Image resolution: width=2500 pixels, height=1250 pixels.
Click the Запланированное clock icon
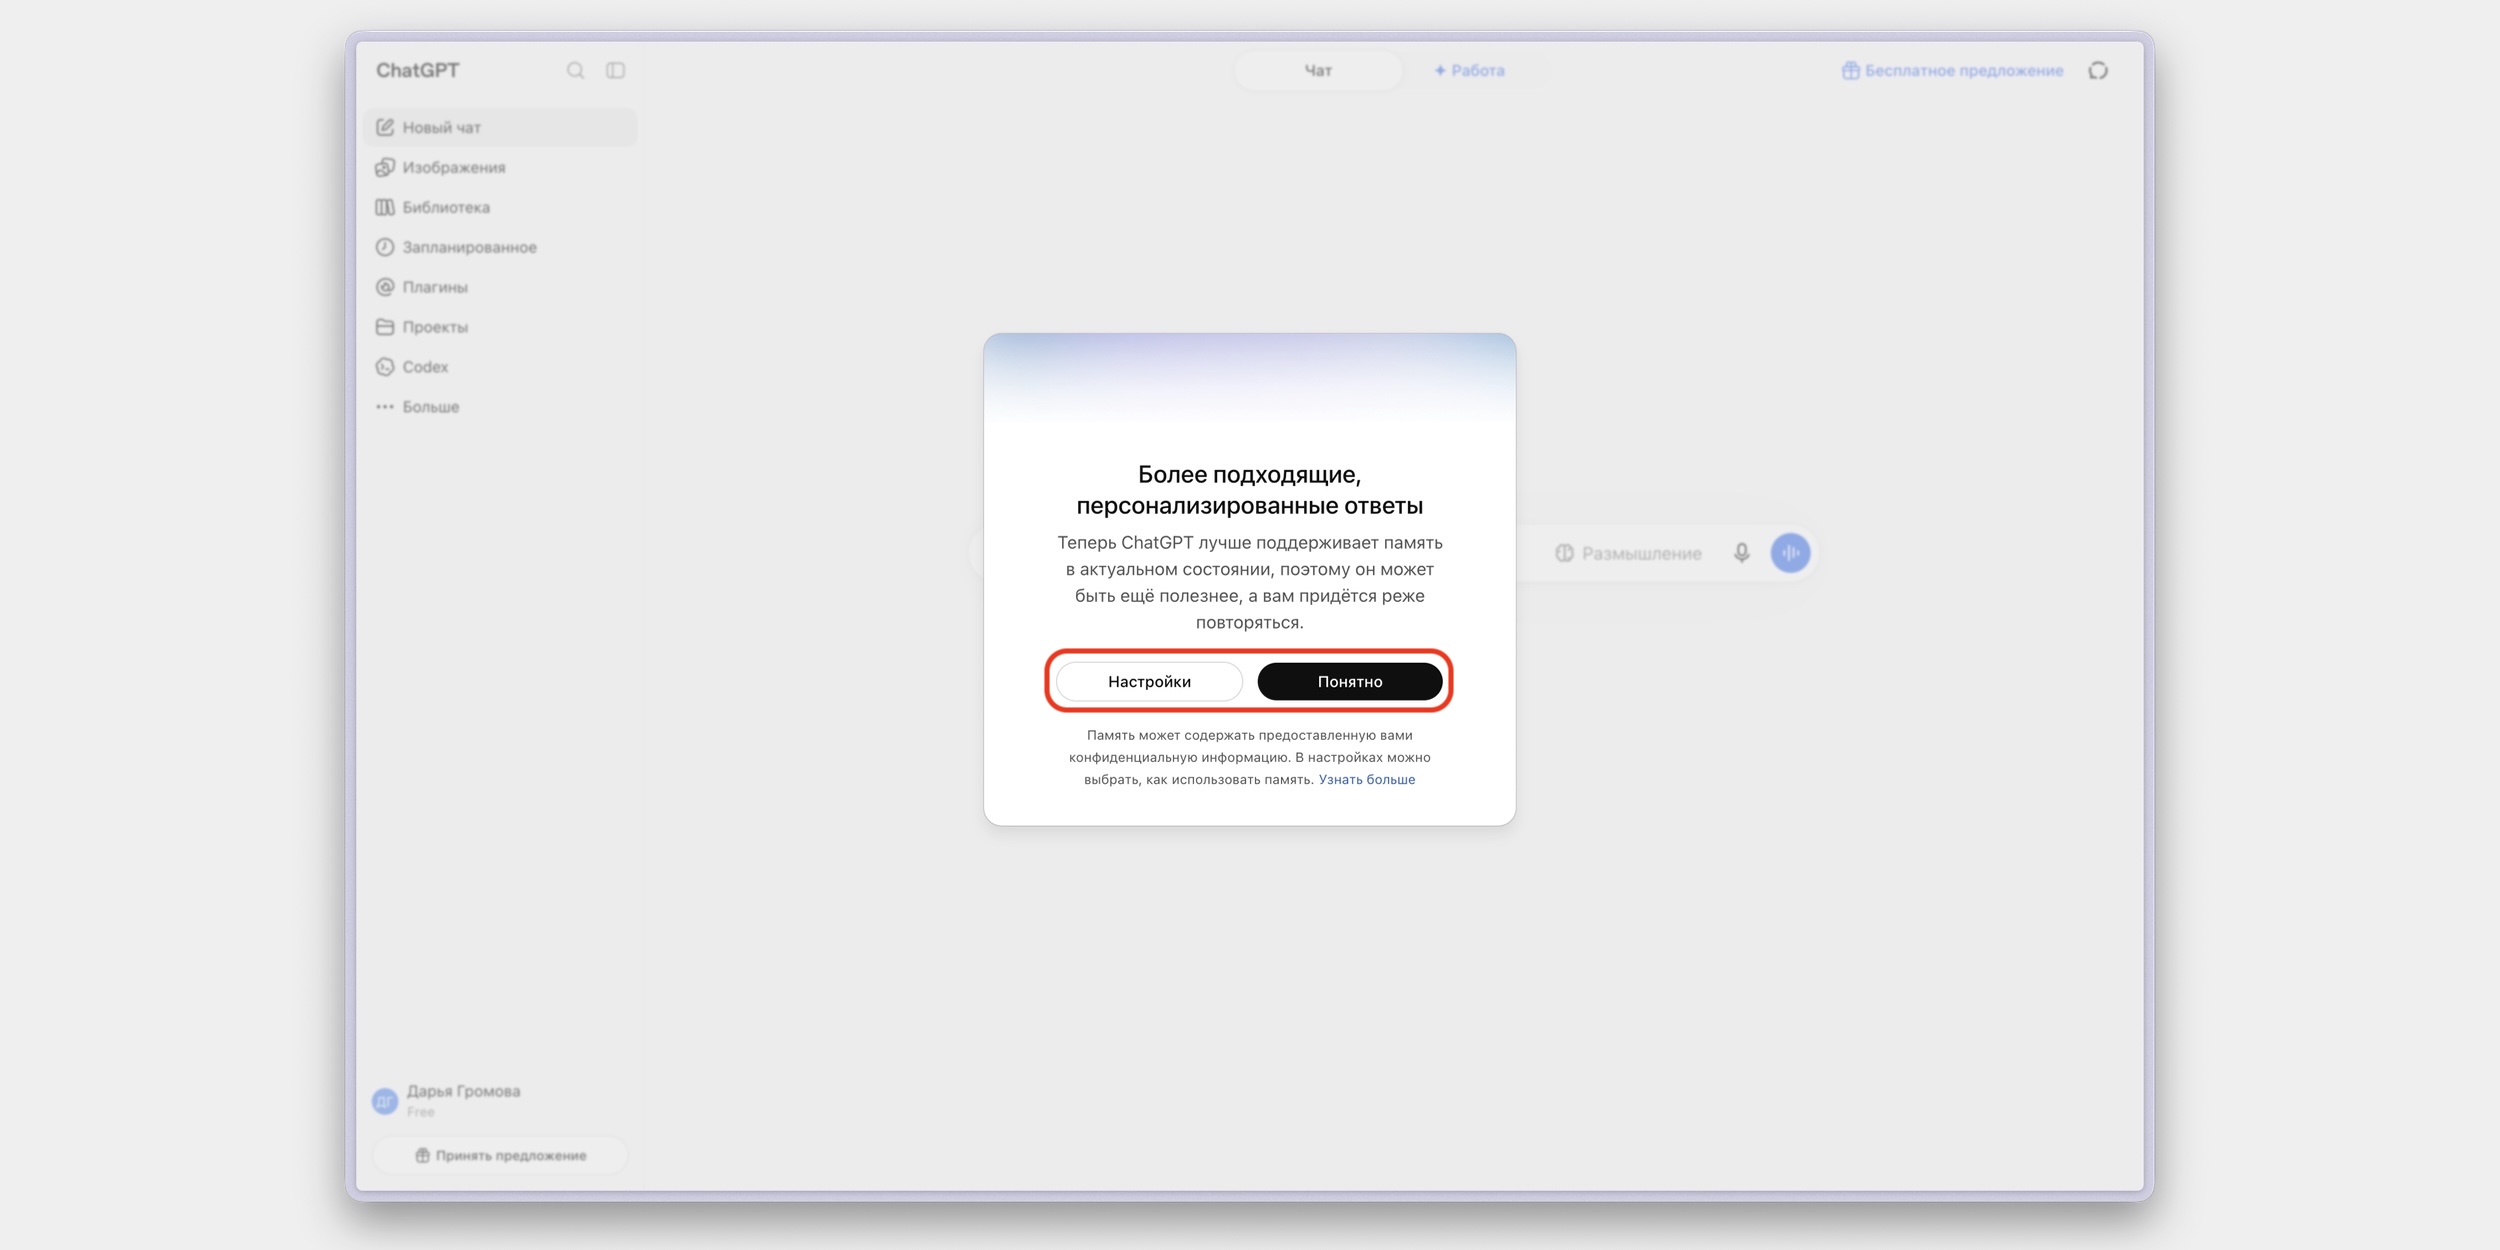click(385, 247)
